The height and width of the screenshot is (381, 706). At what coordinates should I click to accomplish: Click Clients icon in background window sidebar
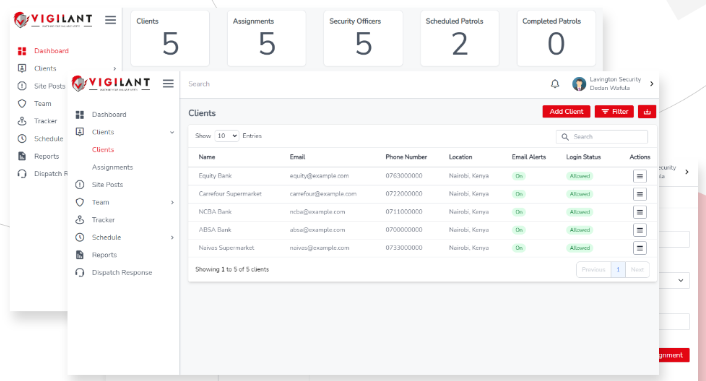click(22, 68)
